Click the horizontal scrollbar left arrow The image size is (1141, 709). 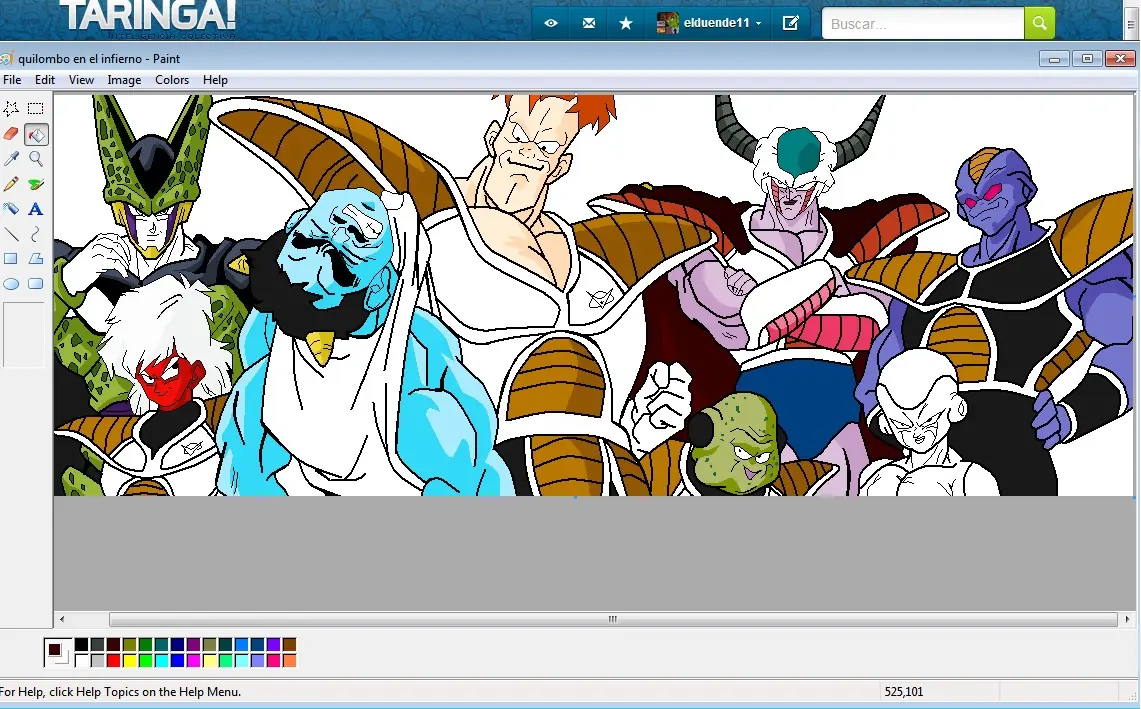tap(62, 619)
